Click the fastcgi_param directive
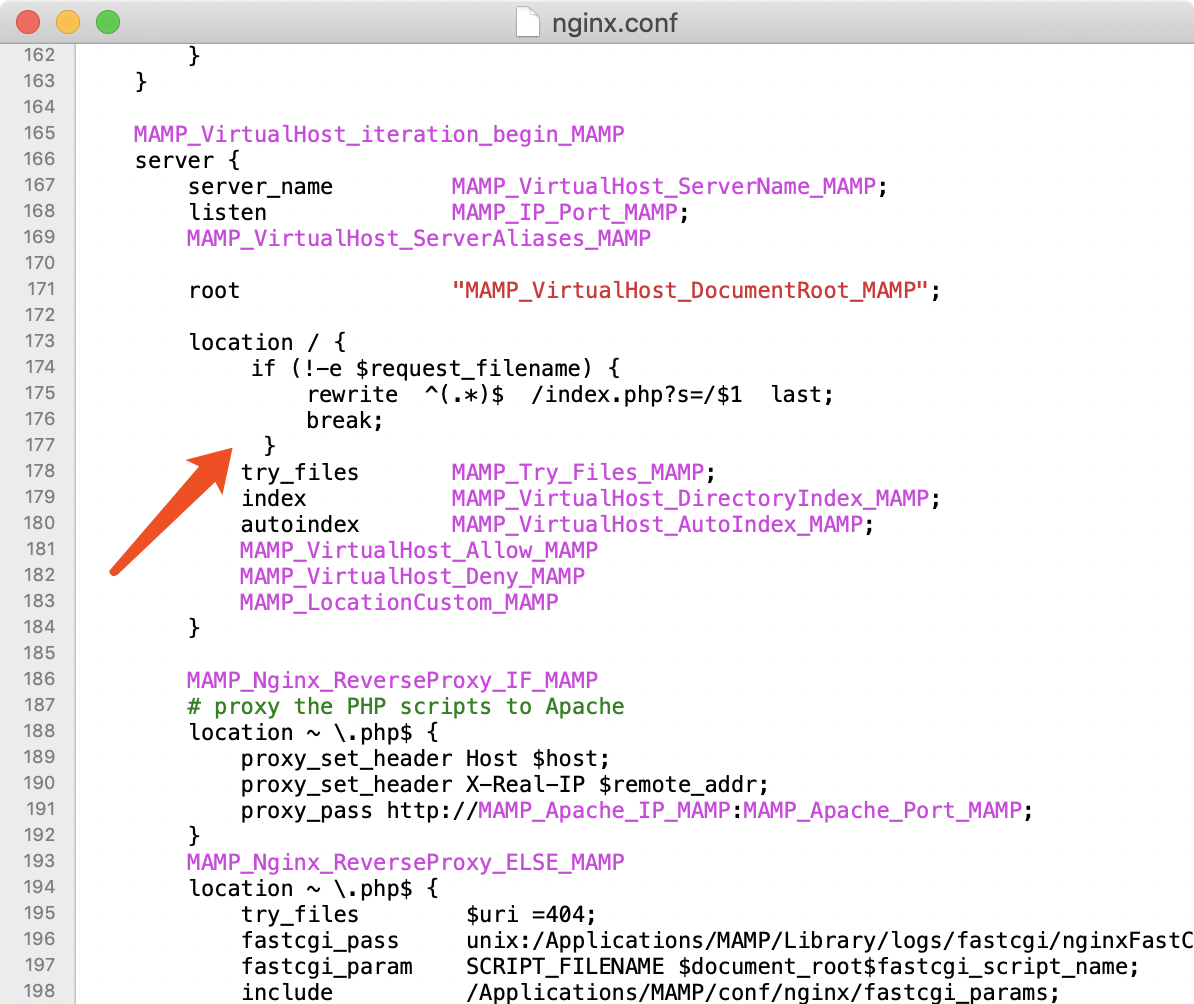Screen dimensions: 1194x1004 point(327,967)
